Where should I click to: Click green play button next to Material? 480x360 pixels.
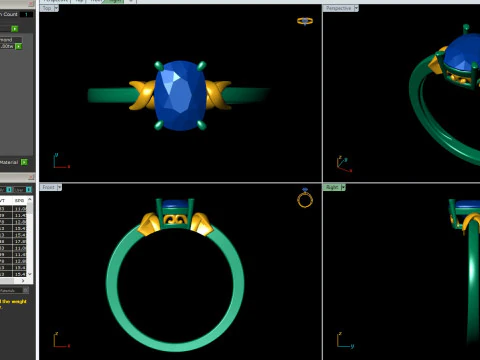(24, 162)
